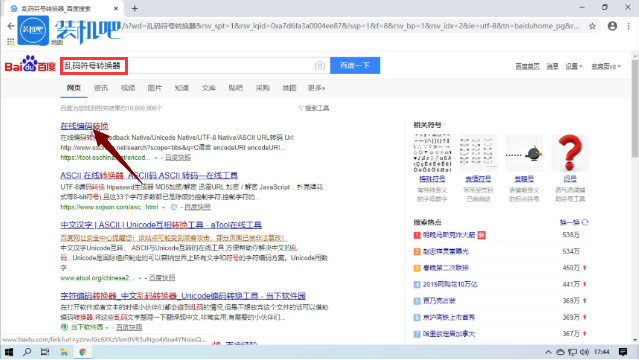The image size is (639, 360).
Task: Click the camera image search icon
Action: 320,66
